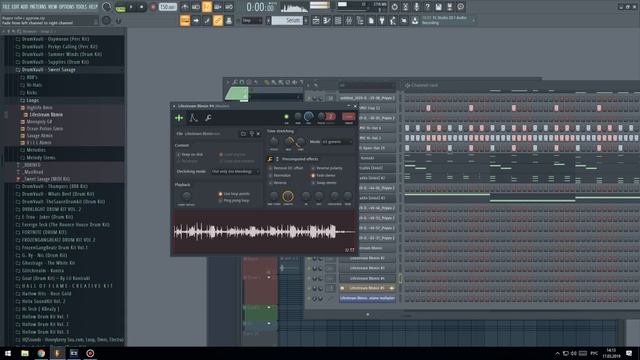Click the tempo field showing 150
Viewport: 640px width, 360px height.
(x=167, y=7)
